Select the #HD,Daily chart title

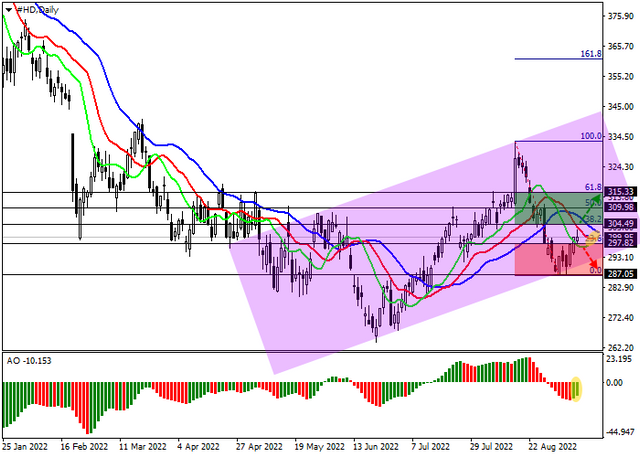tap(38, 10)
